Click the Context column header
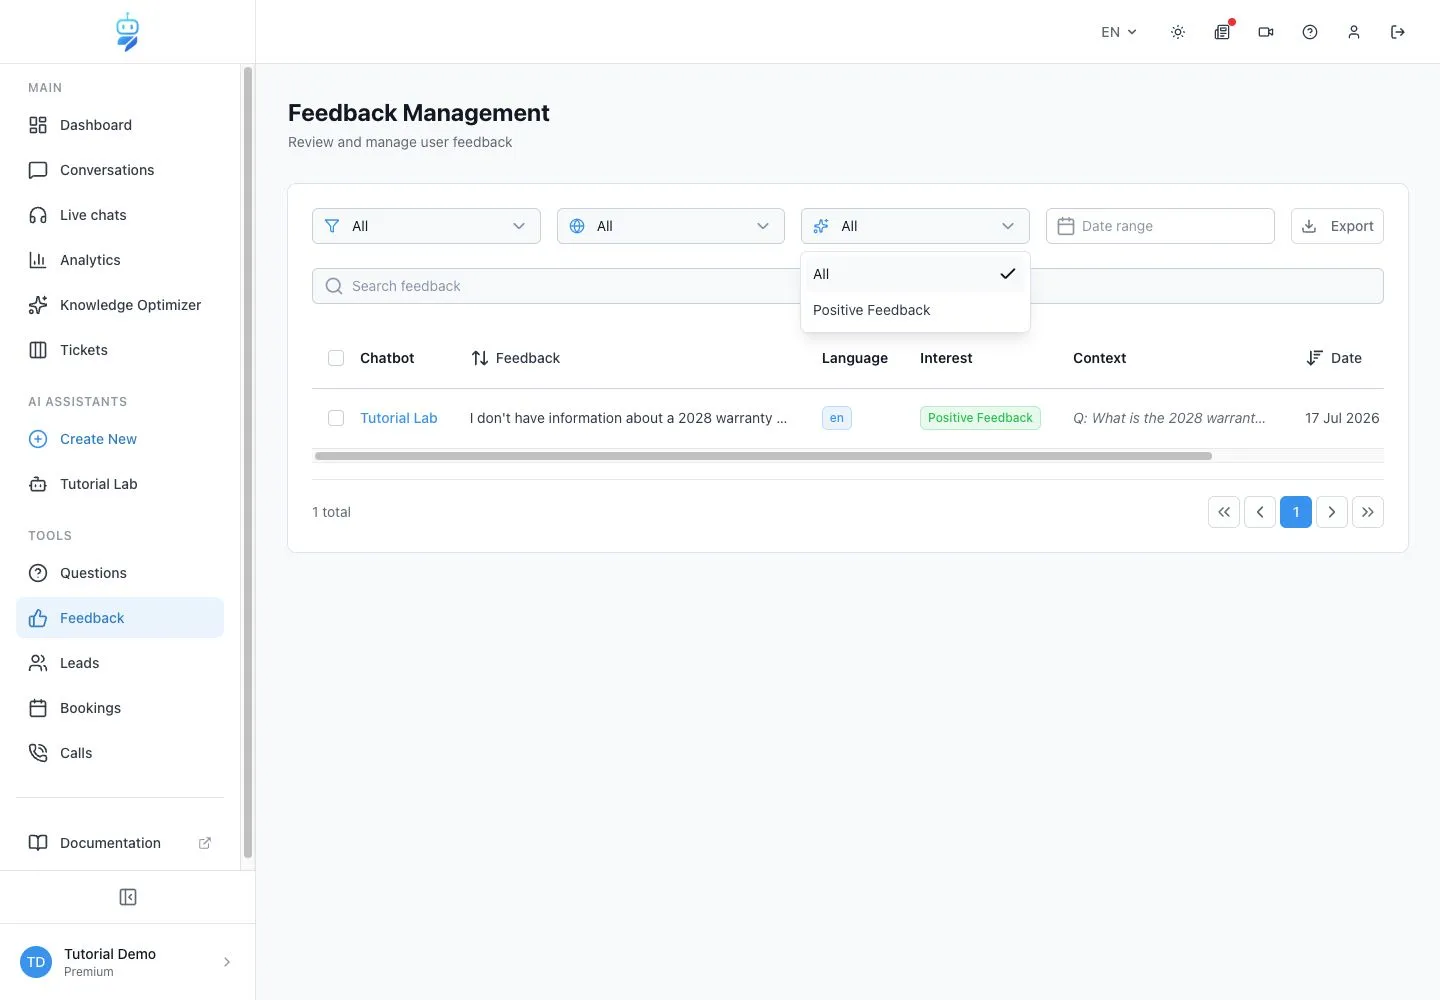 [x=1100, y=358]
